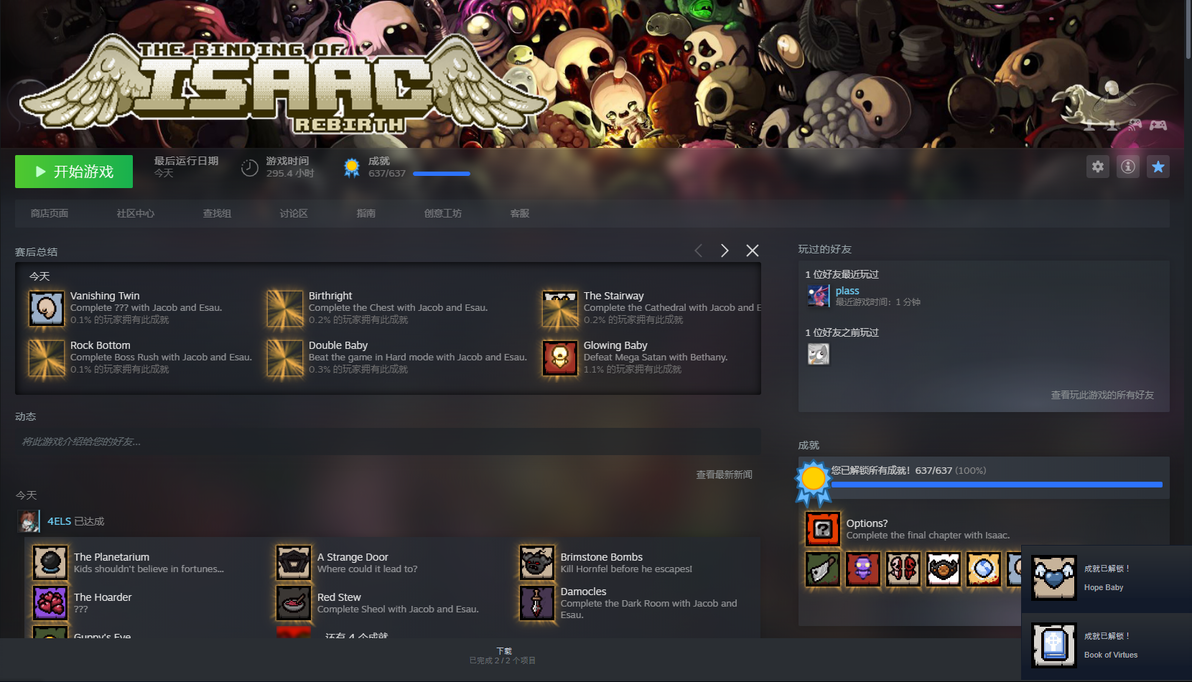The width and height of the screenshot is (1192, 682).
Task: Open game settings gear icon
Action: (1098, 167)
